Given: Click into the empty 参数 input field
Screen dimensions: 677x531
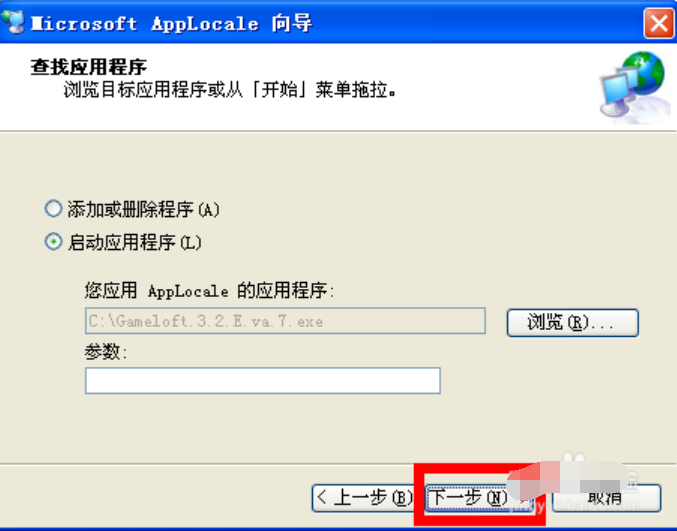Looking at the screenshot, I should click(263, 380).
